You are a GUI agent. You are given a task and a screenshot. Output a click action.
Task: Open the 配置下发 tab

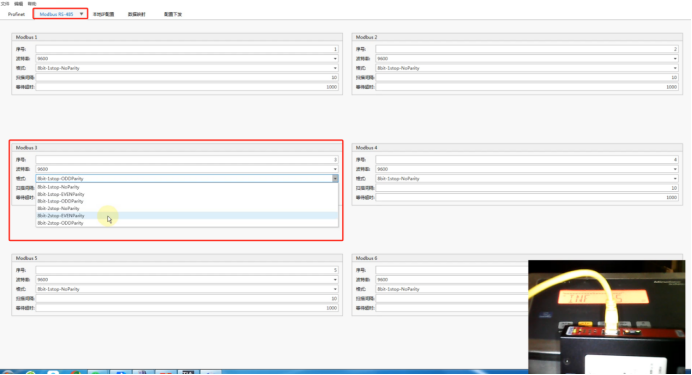click(173, 14)
